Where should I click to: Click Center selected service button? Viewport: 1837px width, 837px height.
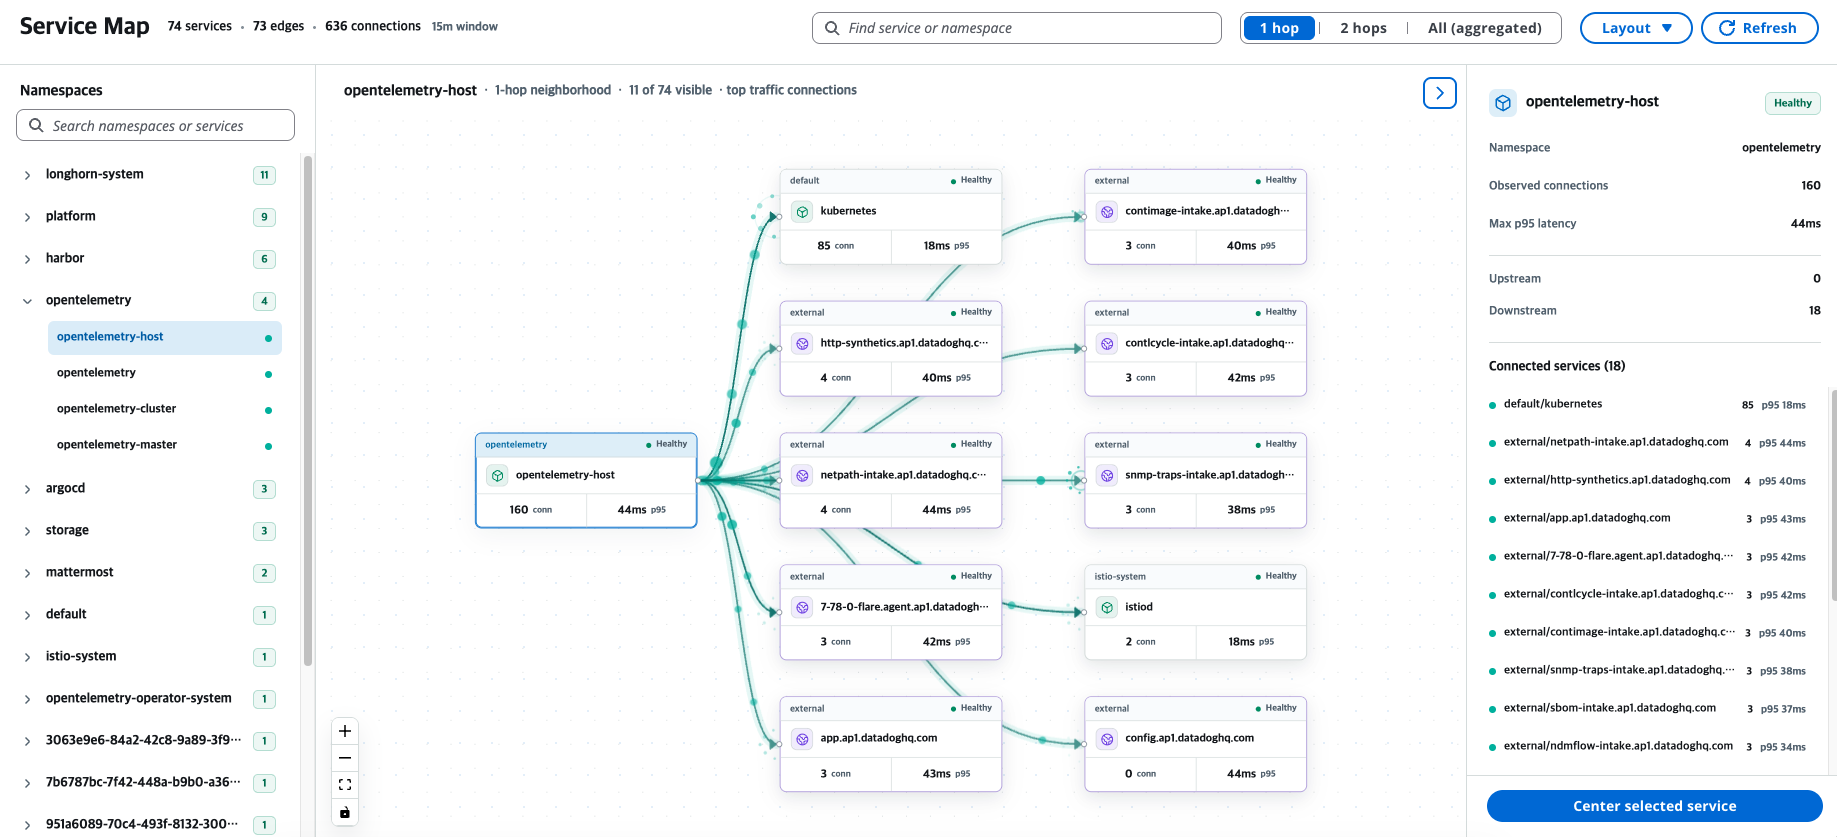[1654, 806]
